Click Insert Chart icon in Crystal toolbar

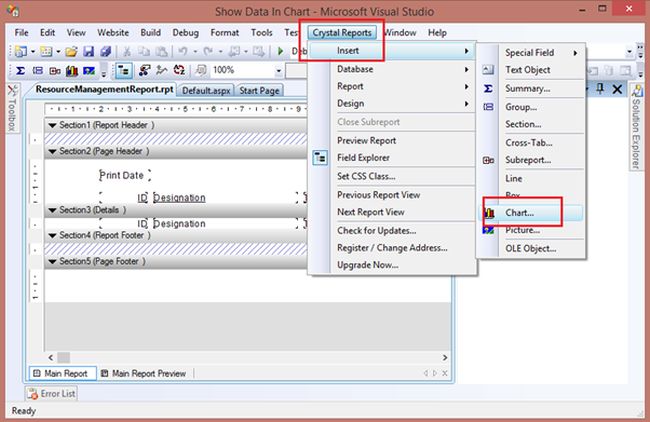point(72,71)
